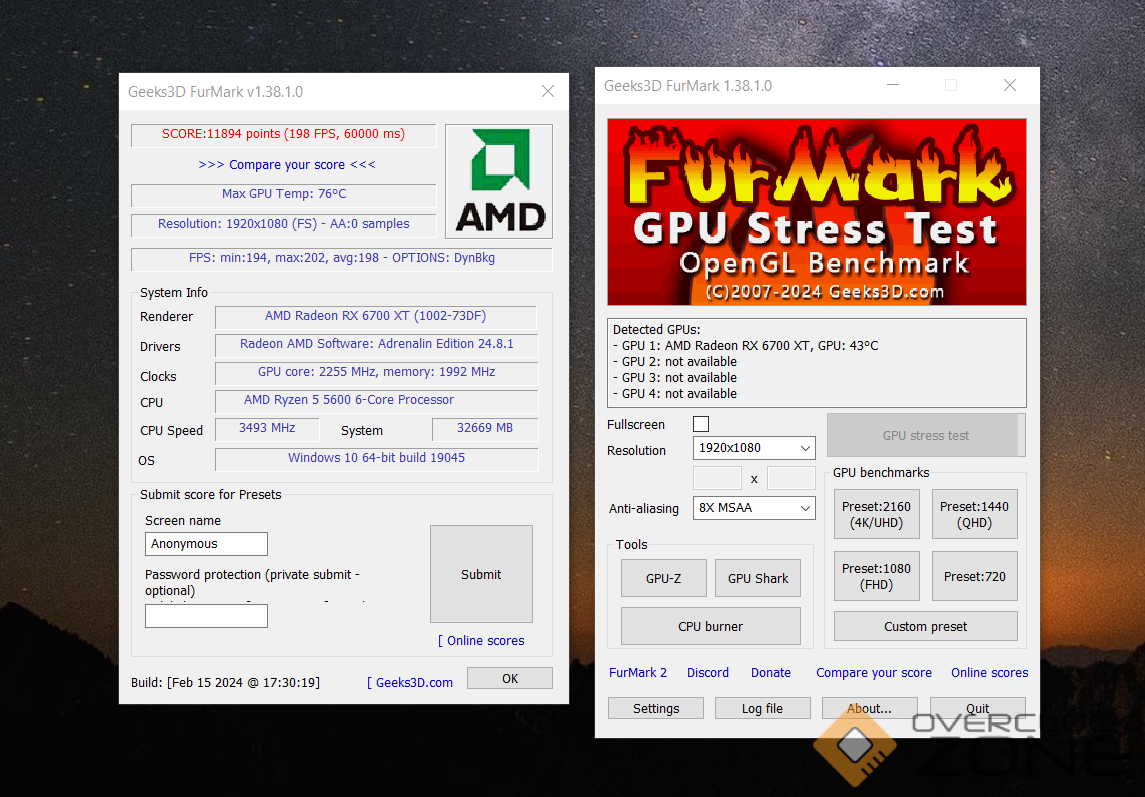Select the Build: [Feb 15 2024 @ 17:30:19] text
This screenshot has height=797, width=1145.
226,682
